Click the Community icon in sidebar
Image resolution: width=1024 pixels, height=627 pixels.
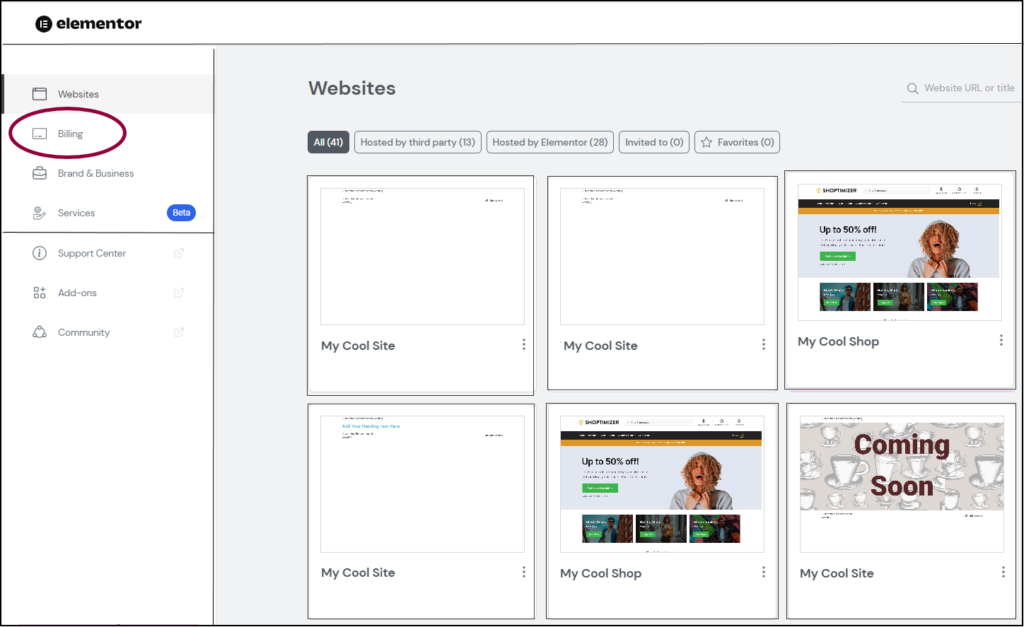click(x=40, y=332)
